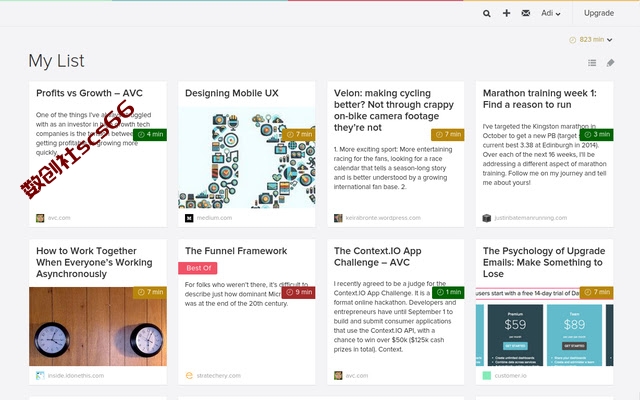Click the Velon article excerpt text
Screen dimensions: 640x400
click(393, 168)
